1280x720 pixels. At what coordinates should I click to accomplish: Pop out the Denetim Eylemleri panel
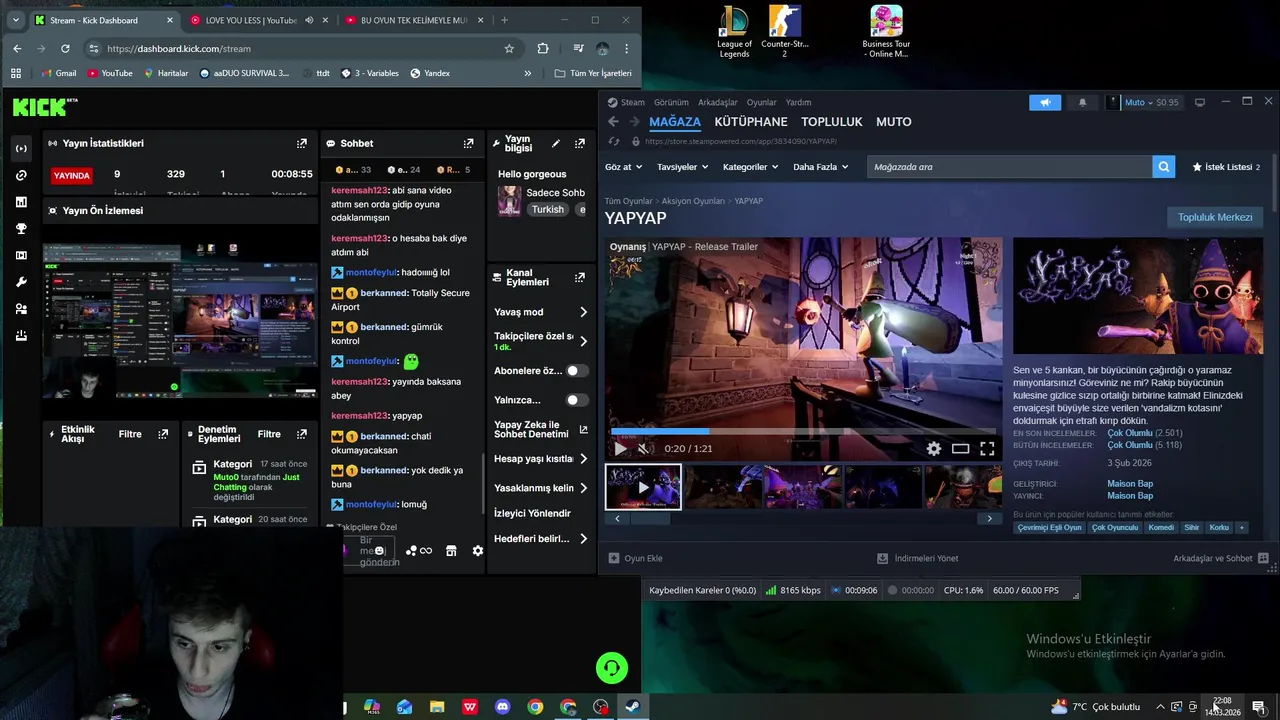click(302, 434)
